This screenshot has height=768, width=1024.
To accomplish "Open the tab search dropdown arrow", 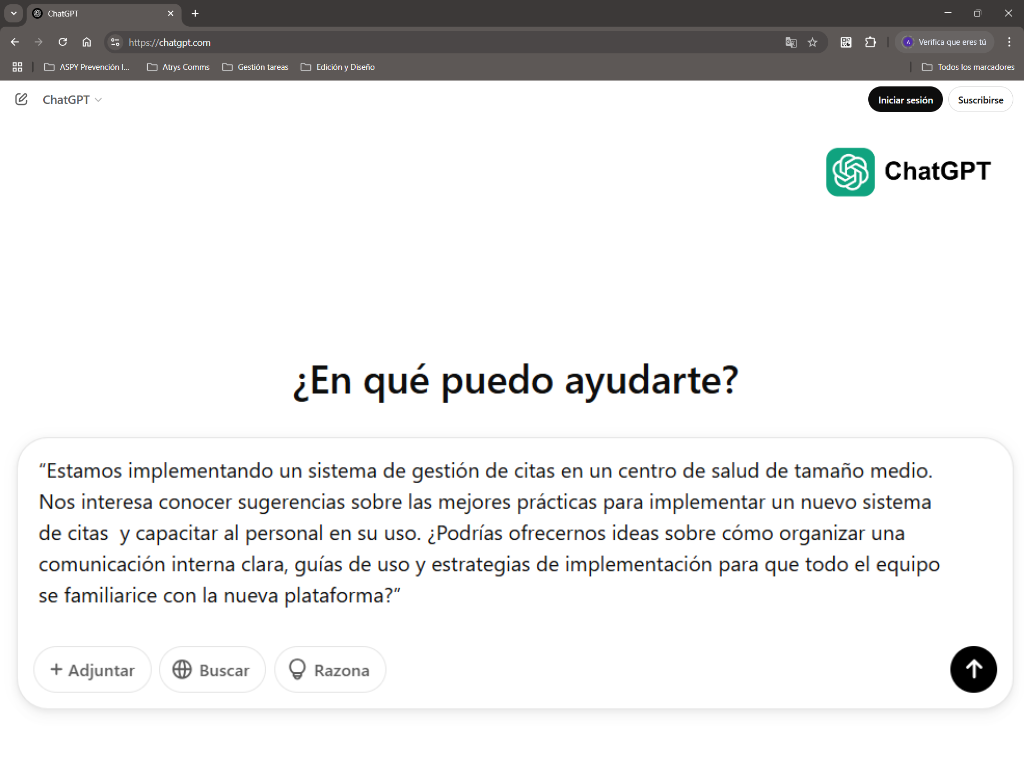I will tap(14, 13).
